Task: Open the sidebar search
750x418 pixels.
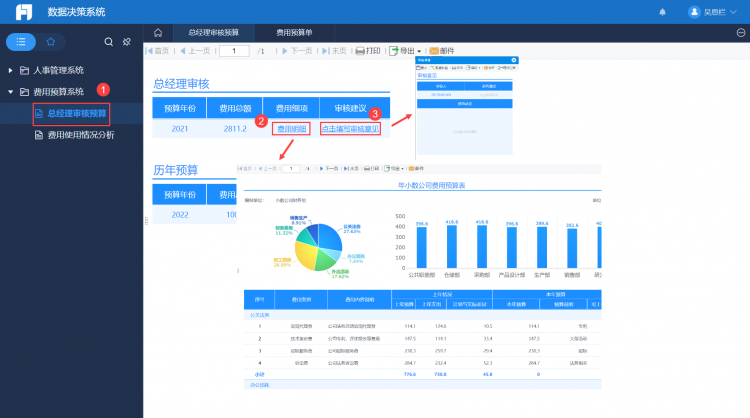Action: point(109,42)
